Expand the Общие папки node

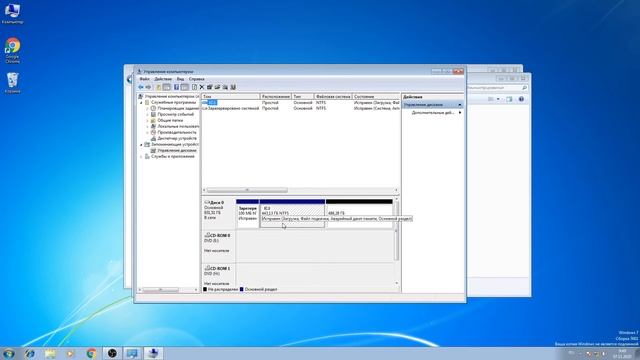147,121
